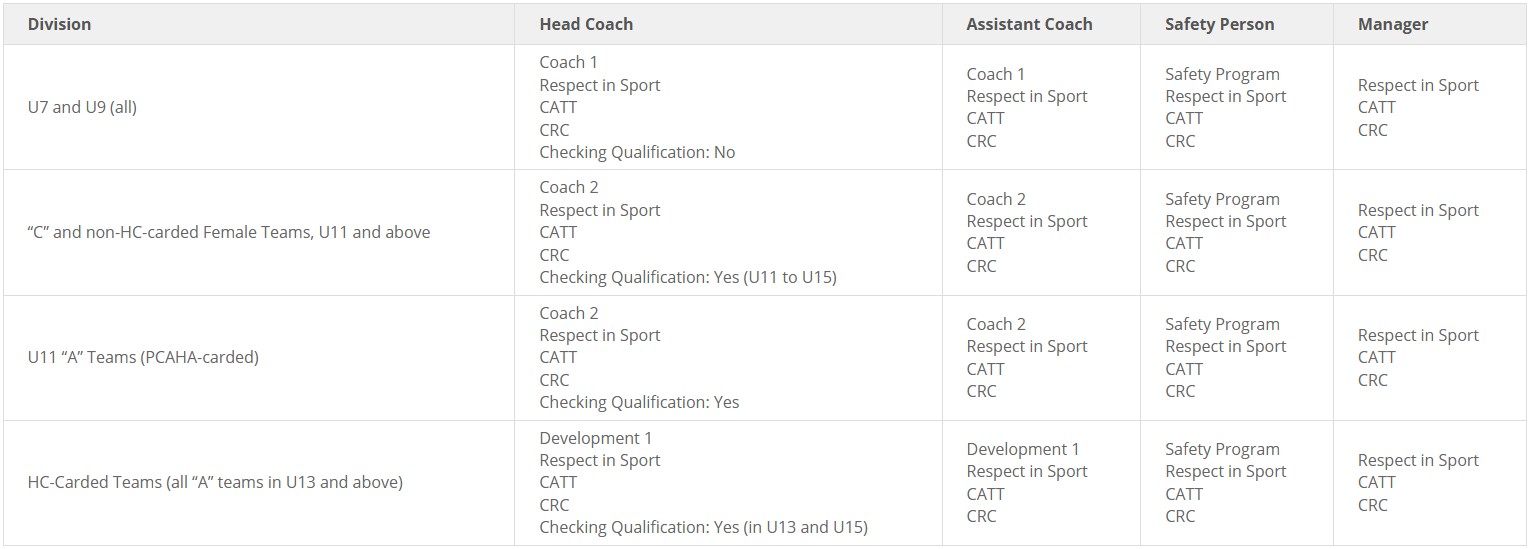Click "Safety Program" in the HC-Carded Teams row
1531x549 pixels.
[x=1221, y=449]
